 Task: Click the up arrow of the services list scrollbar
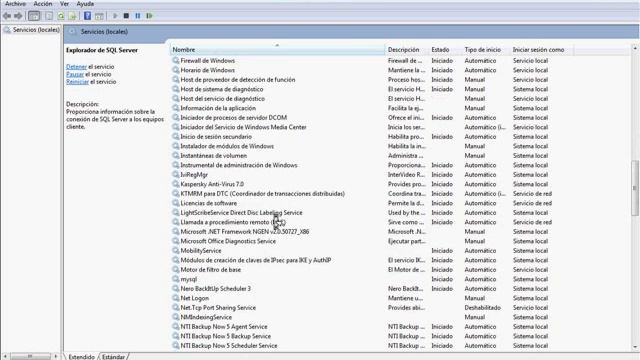point(635,49)
